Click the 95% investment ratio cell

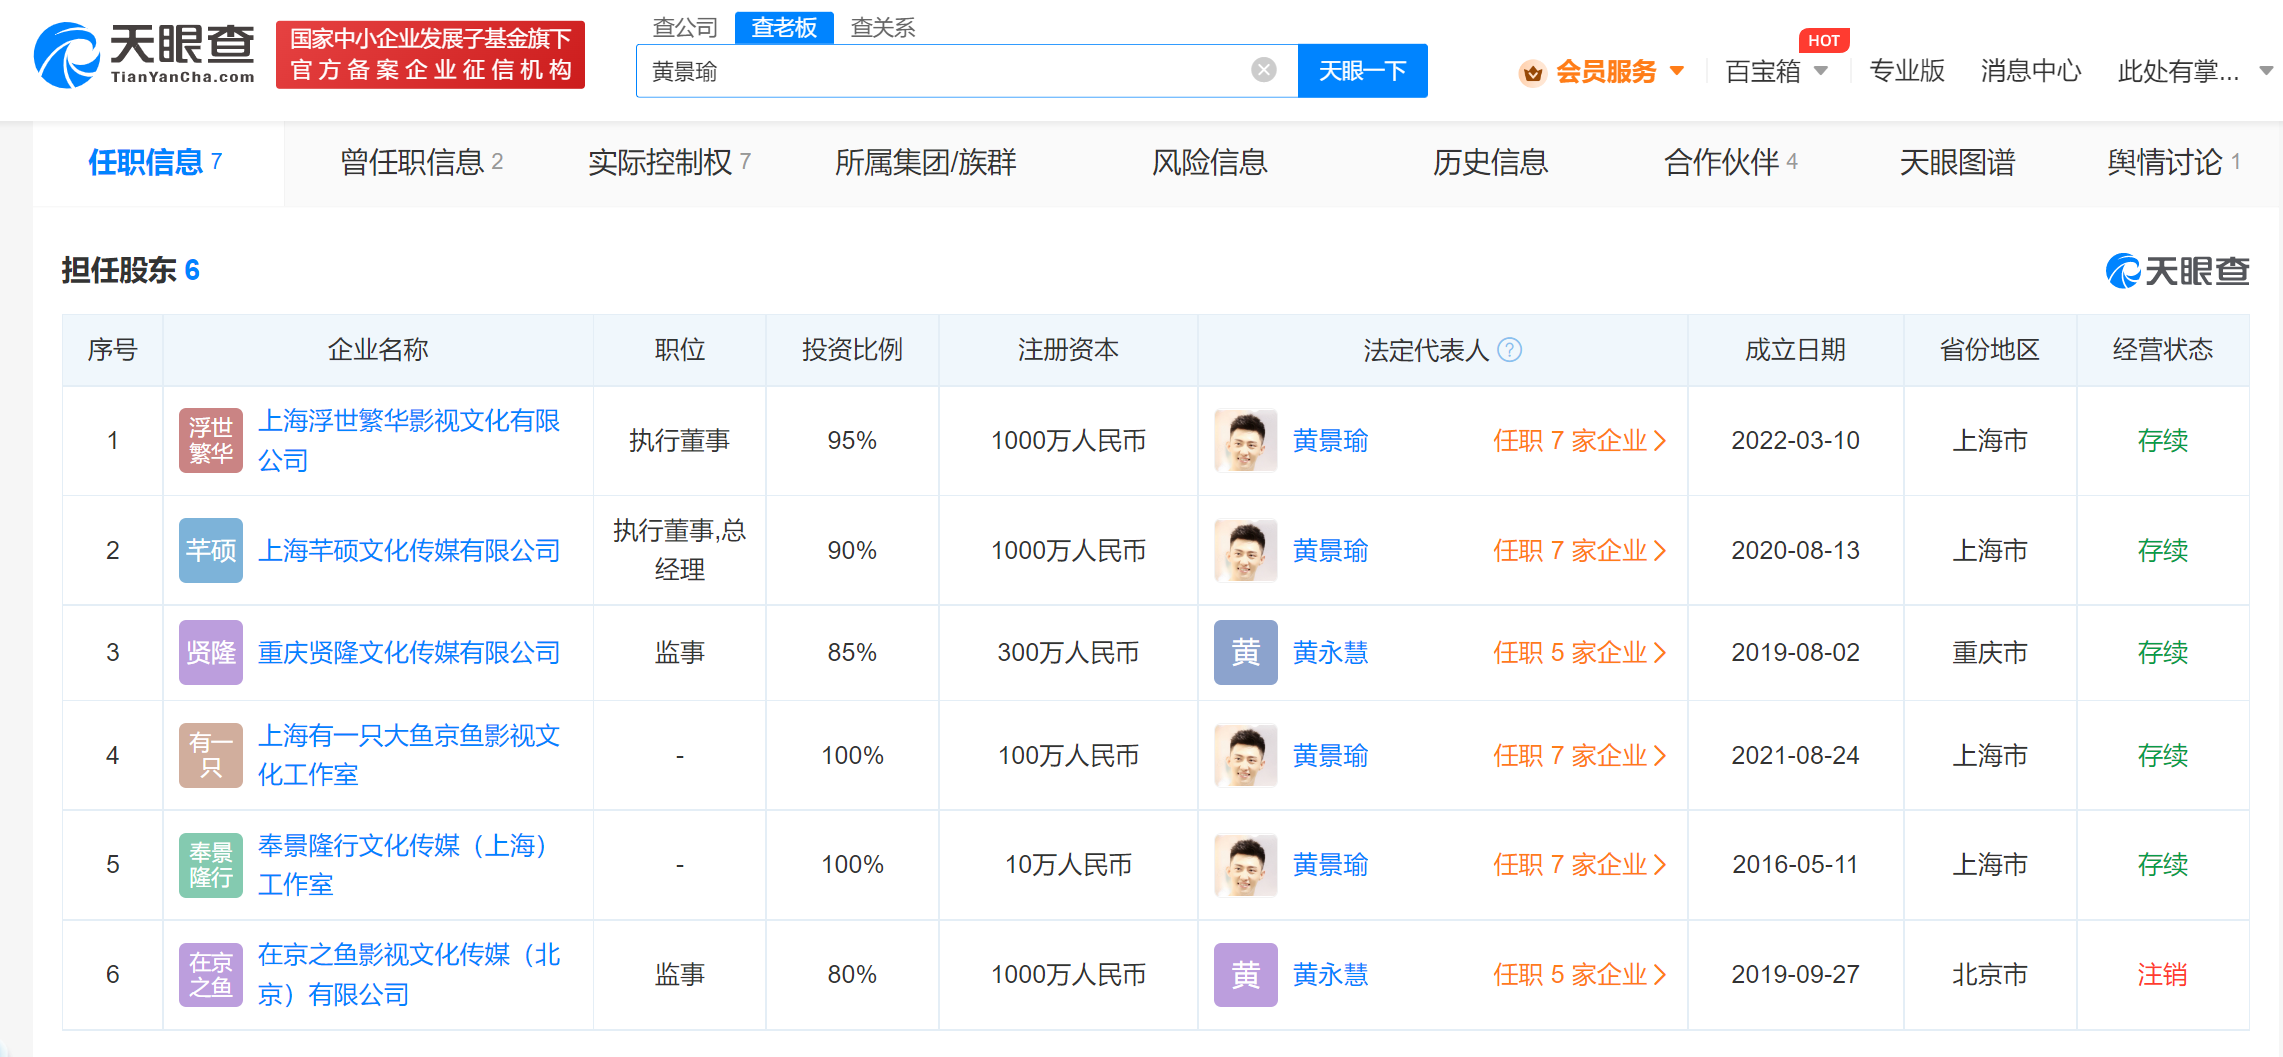click(x=852, y=440)
